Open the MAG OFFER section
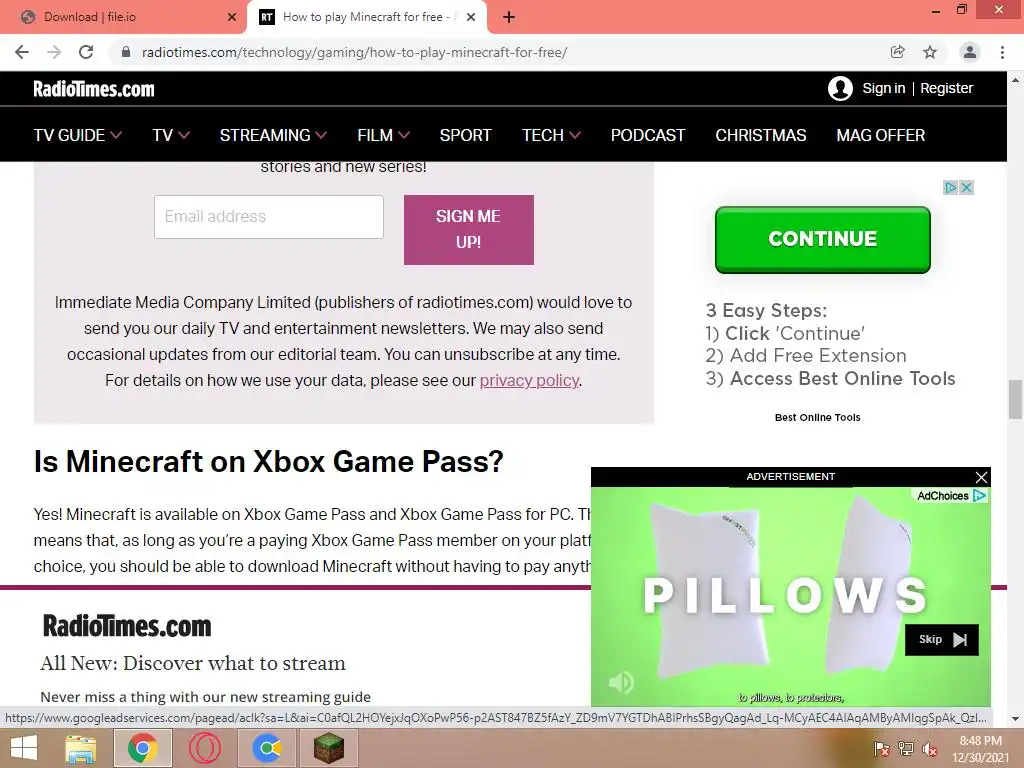Image resolution: width=1024 pixels, height=768 pixels. pyautogui.click(x=881, y=135)
